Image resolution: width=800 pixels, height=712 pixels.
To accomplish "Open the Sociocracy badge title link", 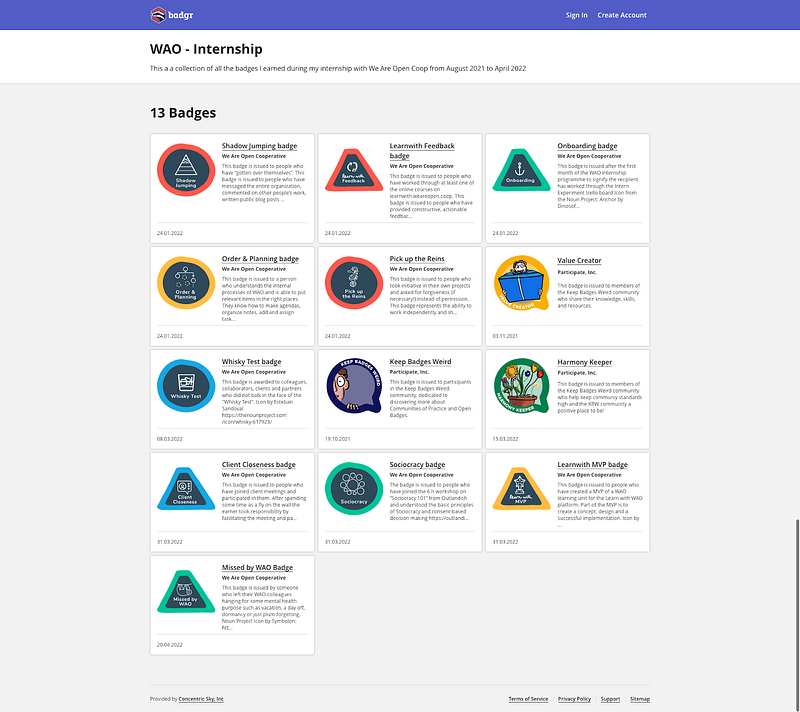I will click(417, 465).
